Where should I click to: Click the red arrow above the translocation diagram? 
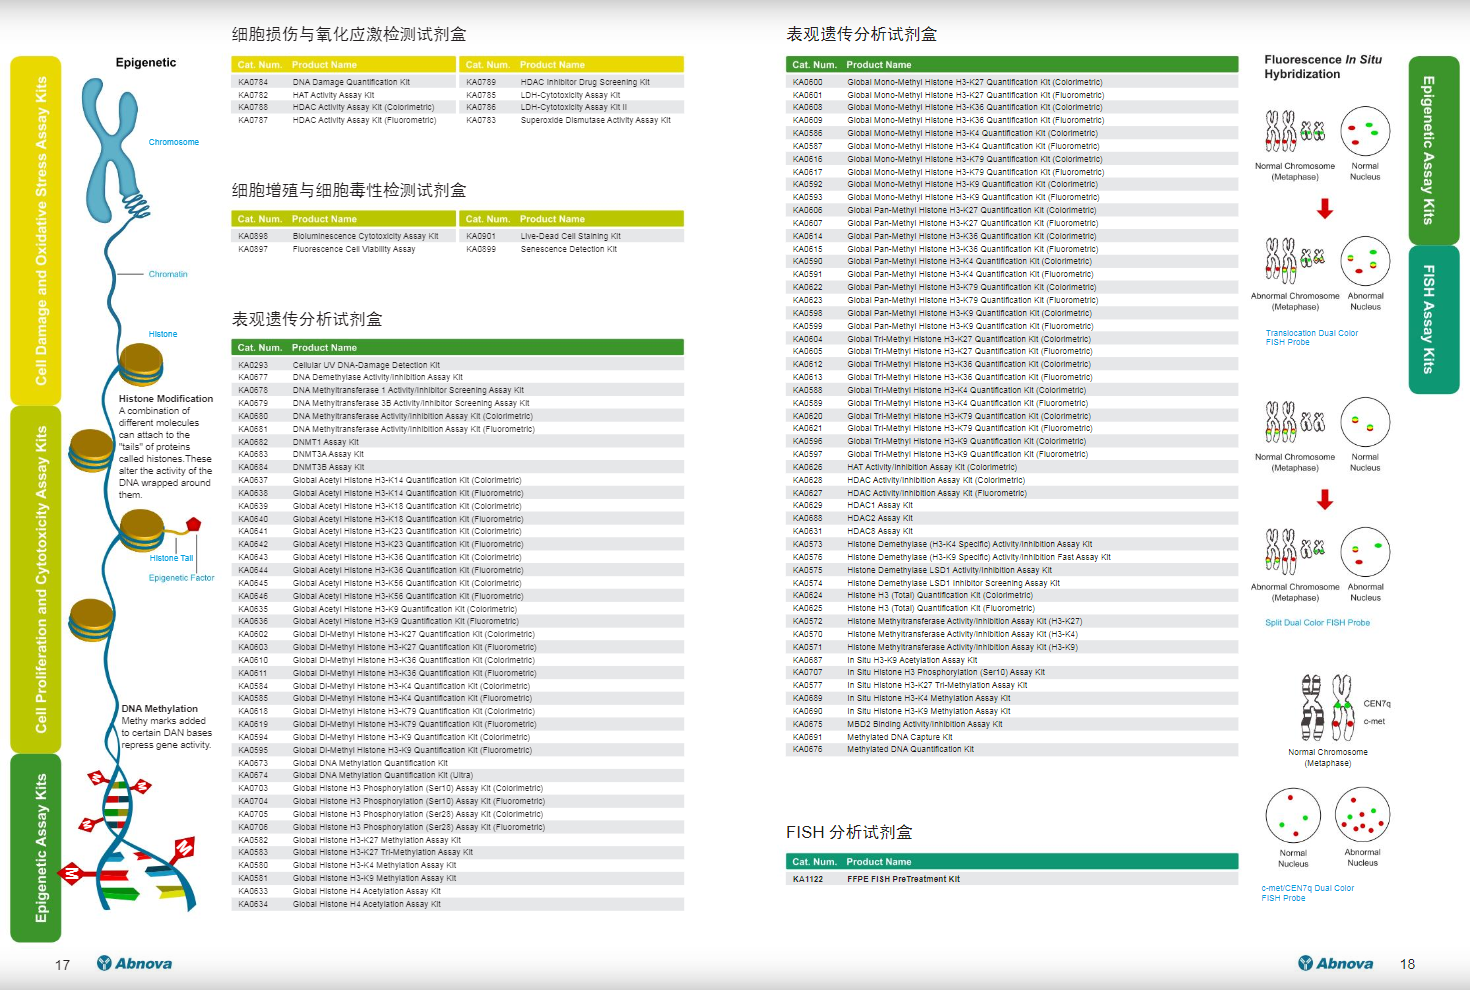pyautogui.click(x=1325, y=209)
